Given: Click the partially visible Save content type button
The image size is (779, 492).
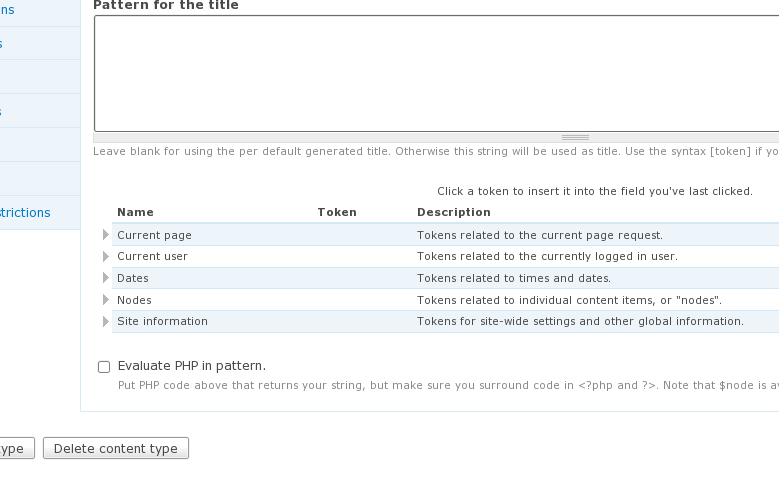Looking at the screenshot, I should click(14, 449).
